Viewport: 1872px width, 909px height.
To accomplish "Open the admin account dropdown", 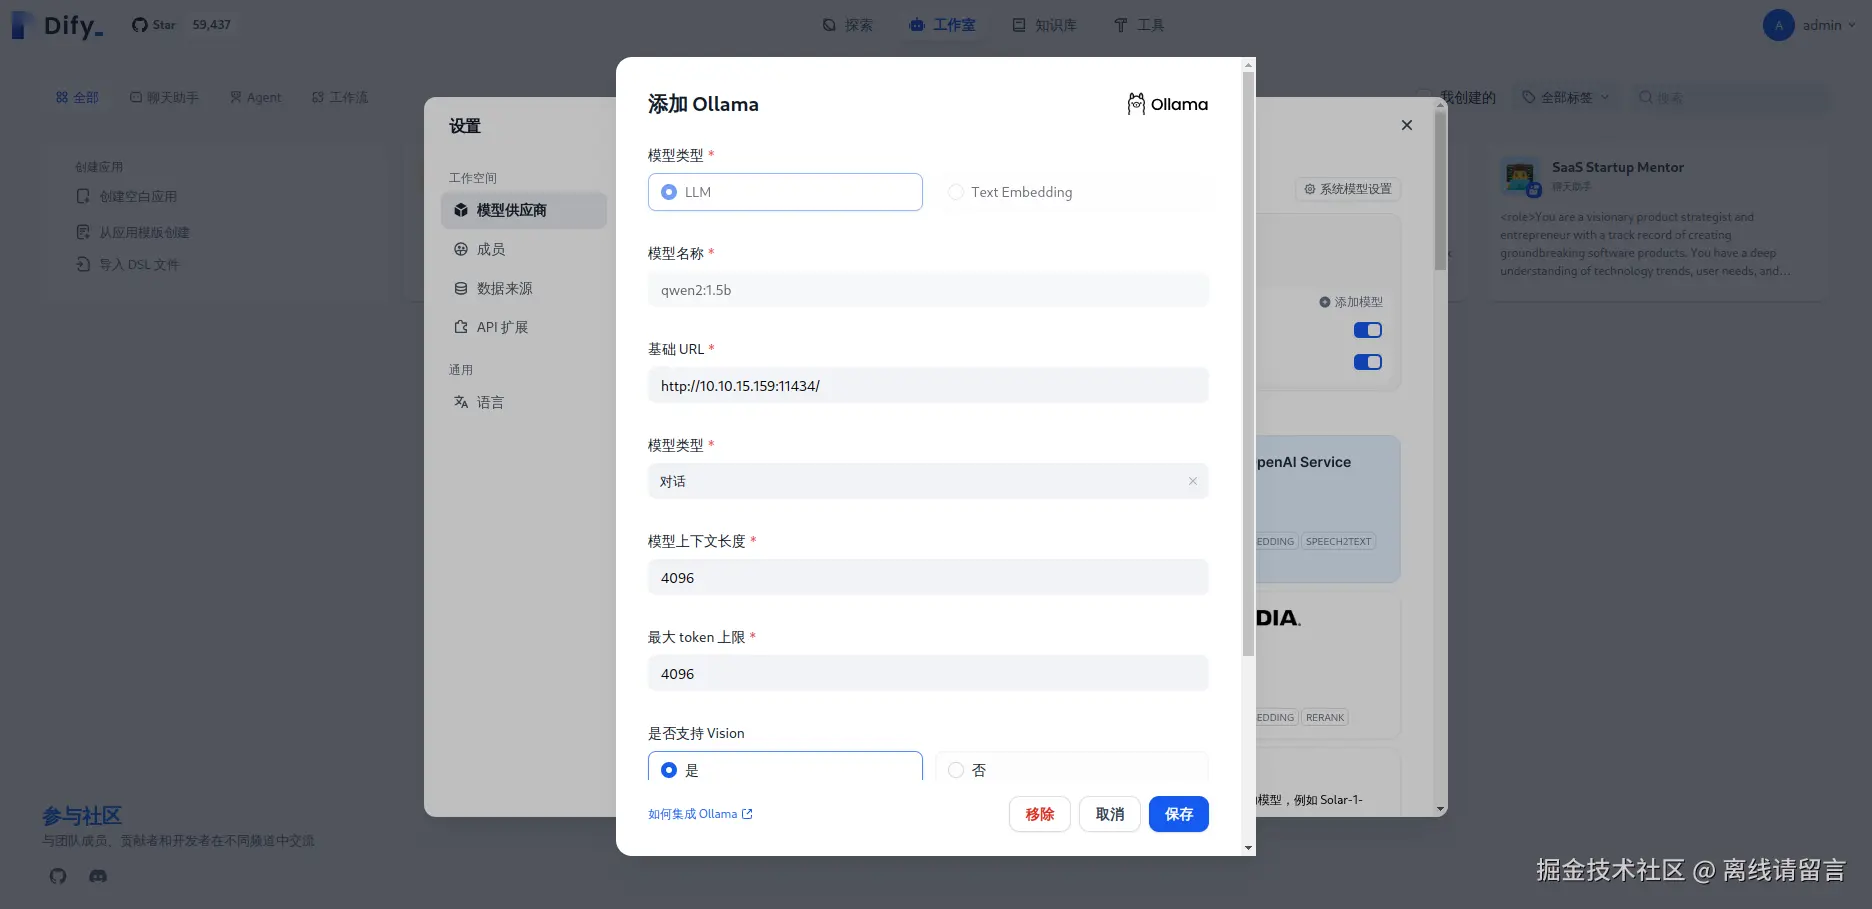I will coord(1810,25).
